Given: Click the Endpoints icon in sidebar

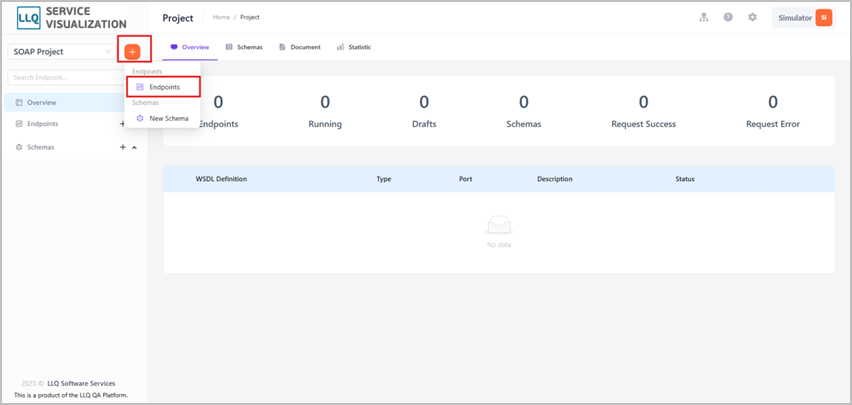Looking at the screenshot, I should pos(19,123).
